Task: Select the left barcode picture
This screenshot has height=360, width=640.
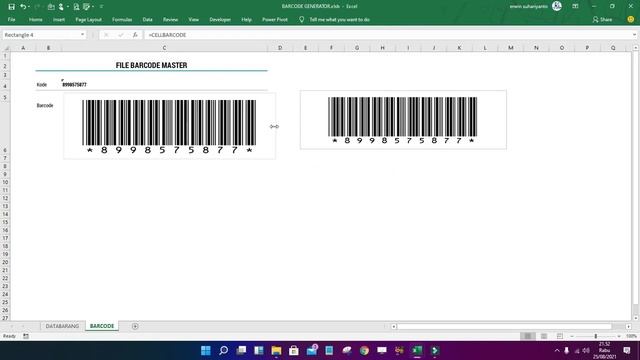Action: (169, 126)
